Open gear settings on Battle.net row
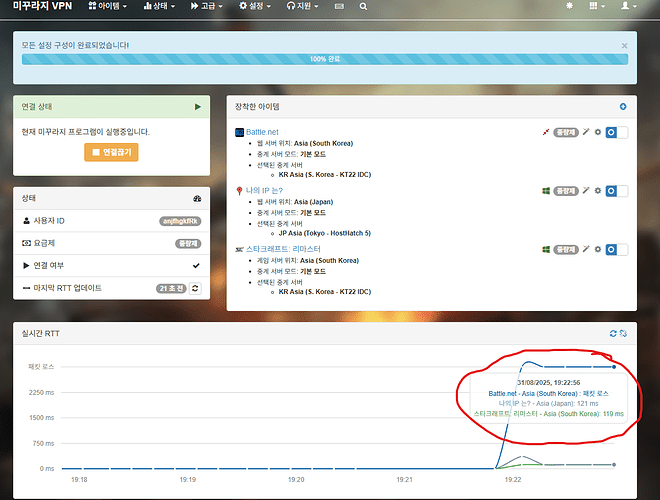 coord(598,132)
